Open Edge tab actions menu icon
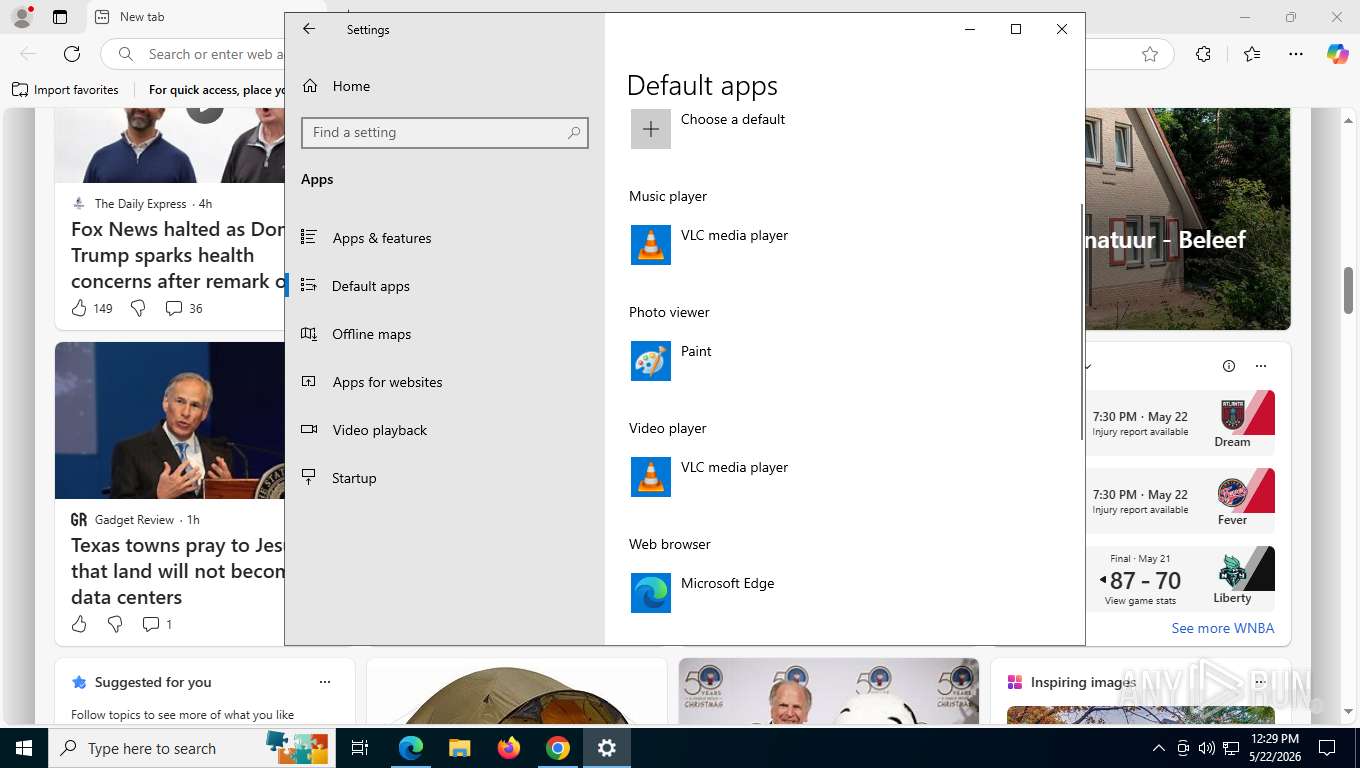Image resolution: width=1360 pixels, height=768 pixels. [60, 17]
